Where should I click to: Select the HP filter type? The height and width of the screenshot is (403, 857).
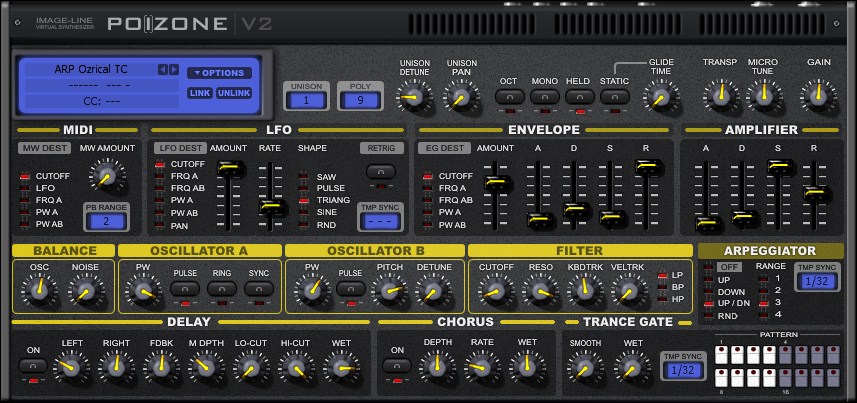pyautogui.click(x=661, y=301)
